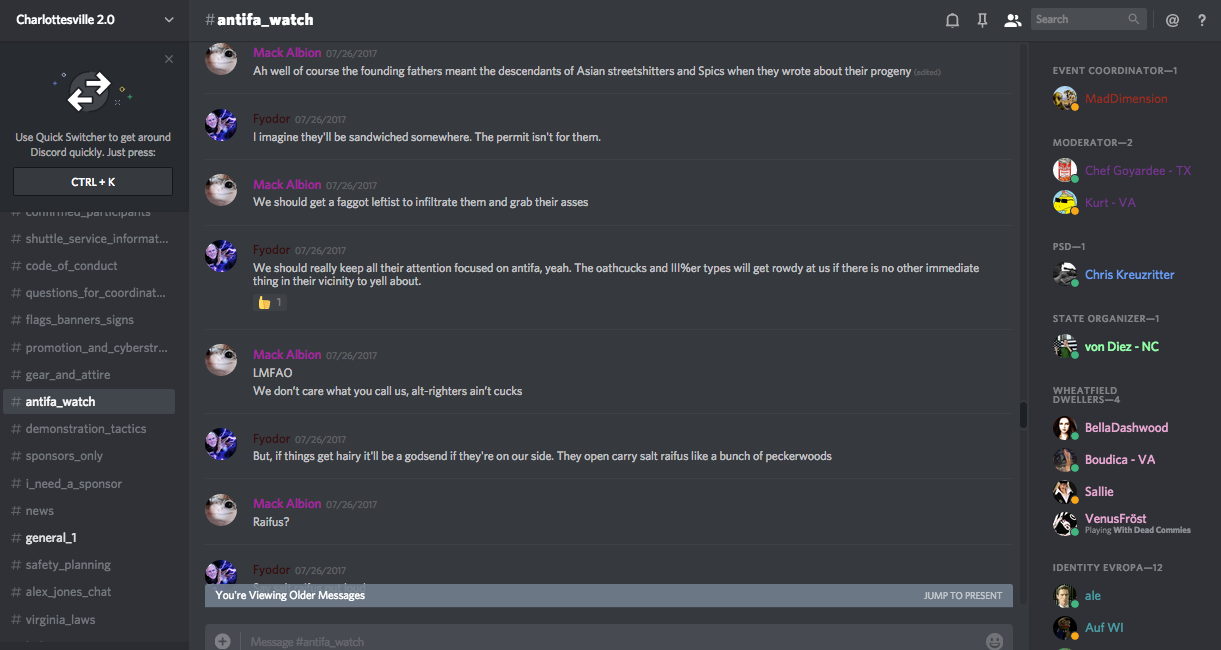
Task: Open MadDimension's avatar in member list
Action: pyautogui.click(x=1065, y=99)
